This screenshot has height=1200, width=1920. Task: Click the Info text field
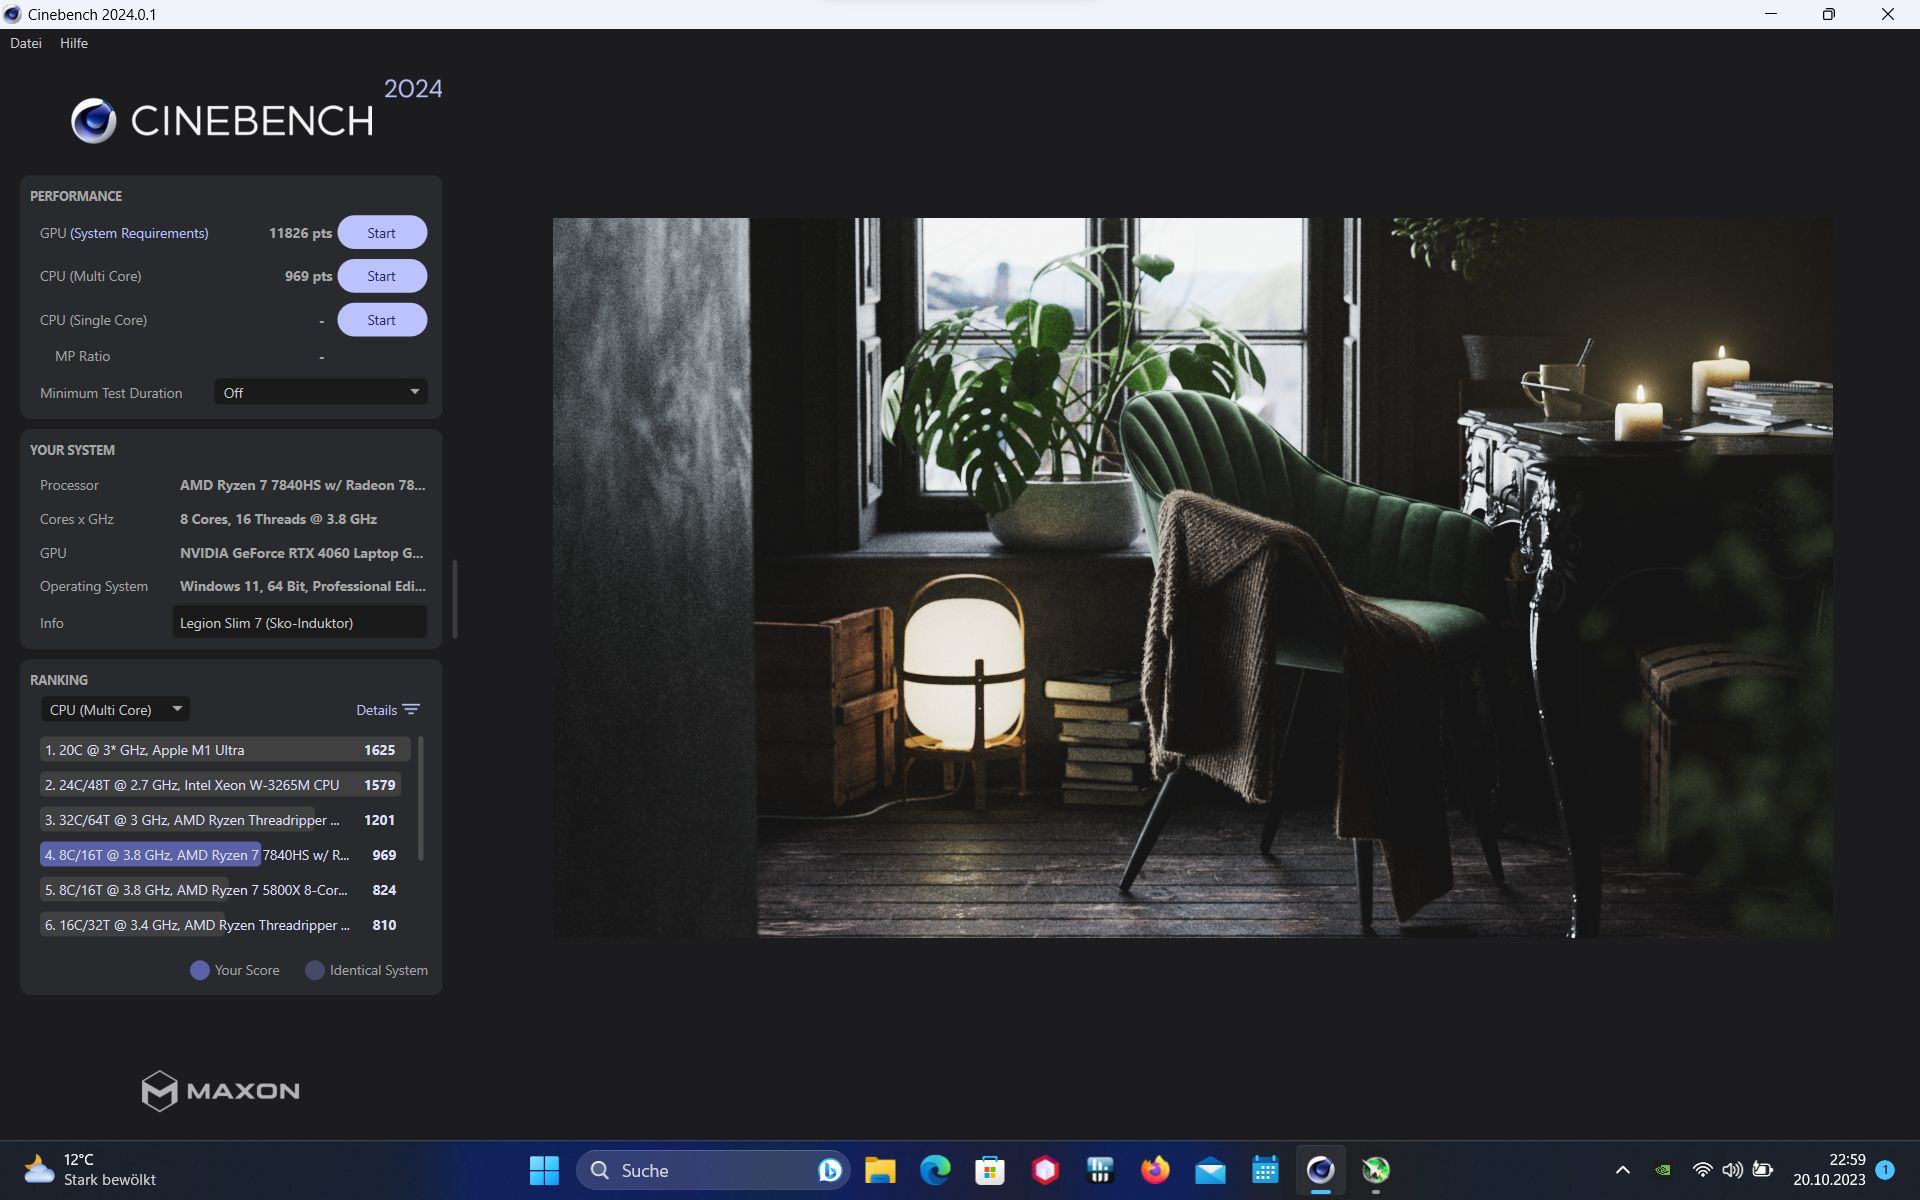click(299, 623)
